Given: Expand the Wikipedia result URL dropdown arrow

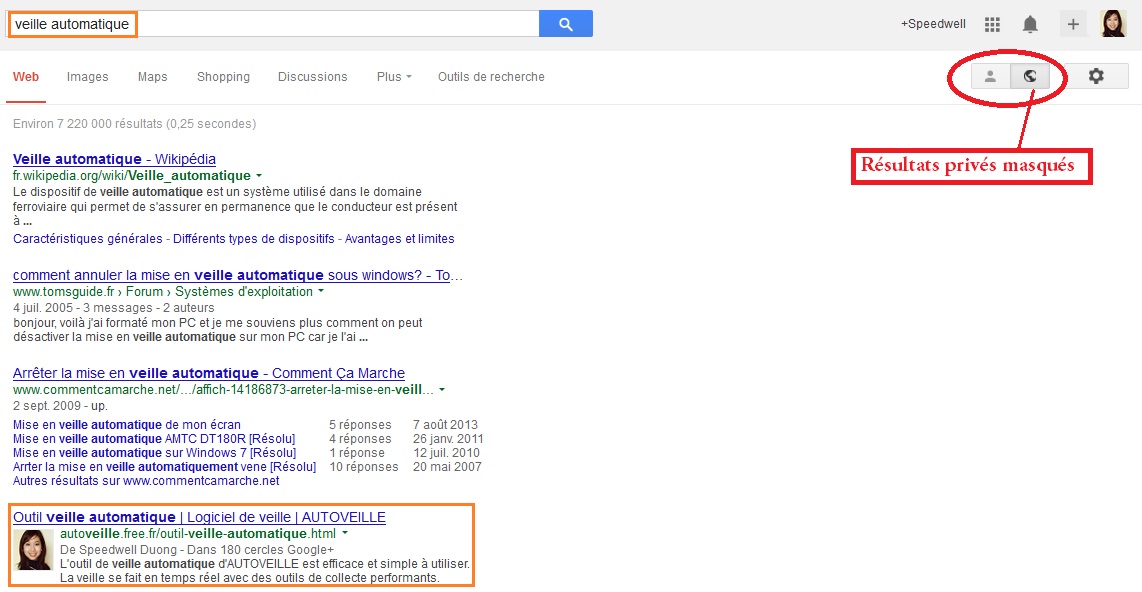Looking at the screenshot, I should [x=259, y=176].
